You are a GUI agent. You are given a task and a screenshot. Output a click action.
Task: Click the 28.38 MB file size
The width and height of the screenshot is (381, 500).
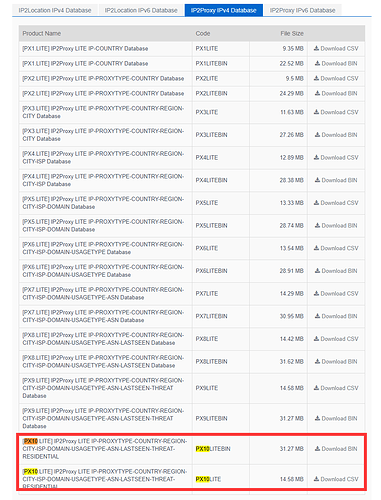292,180
